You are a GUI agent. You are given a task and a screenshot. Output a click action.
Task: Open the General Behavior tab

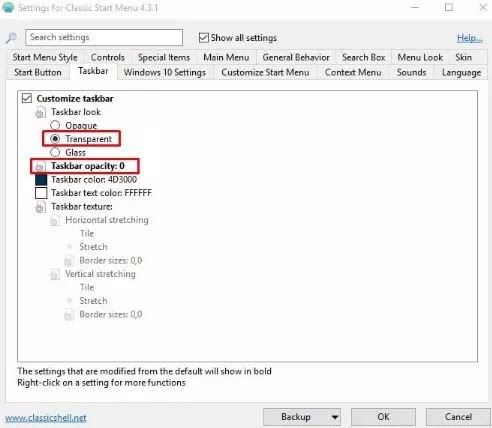296,57
